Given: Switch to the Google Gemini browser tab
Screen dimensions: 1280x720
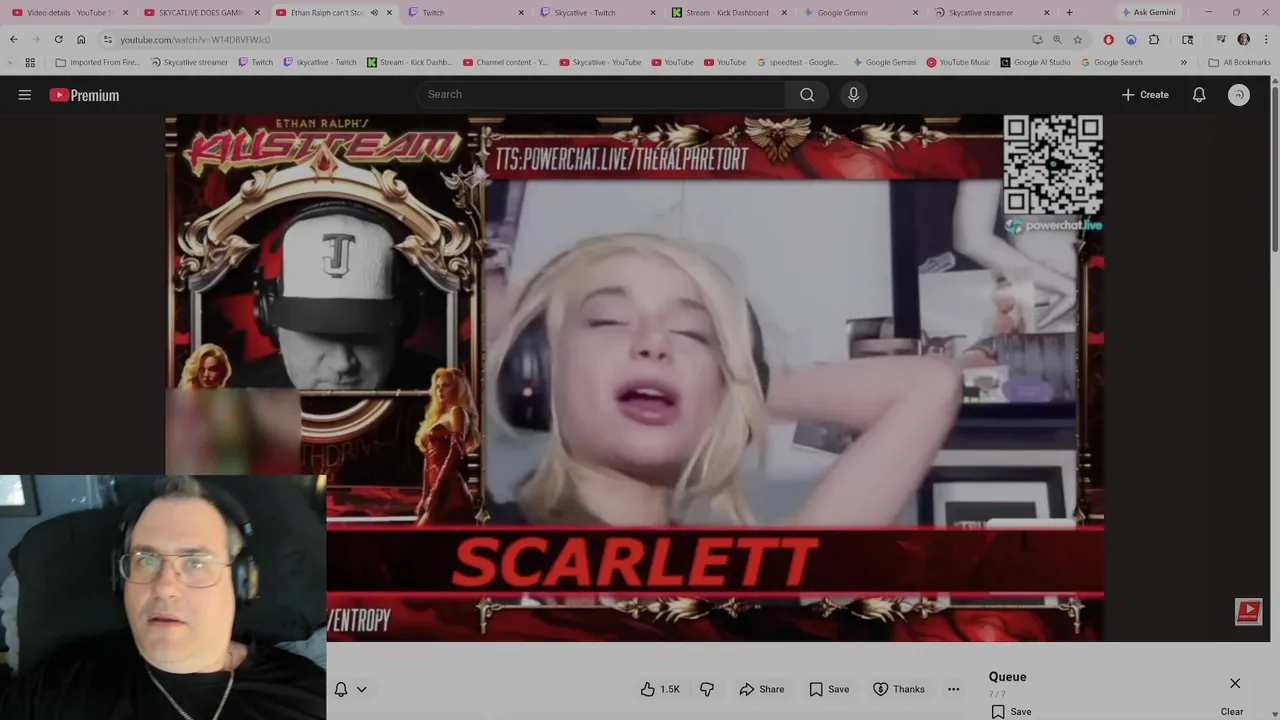Looking at the screenshot, I should (x=862, y=13).
